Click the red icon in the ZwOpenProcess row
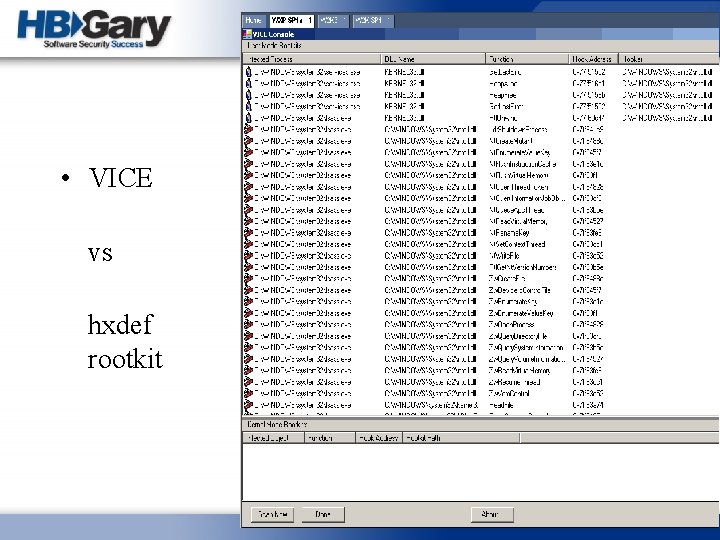 click(x=248, y=325)
